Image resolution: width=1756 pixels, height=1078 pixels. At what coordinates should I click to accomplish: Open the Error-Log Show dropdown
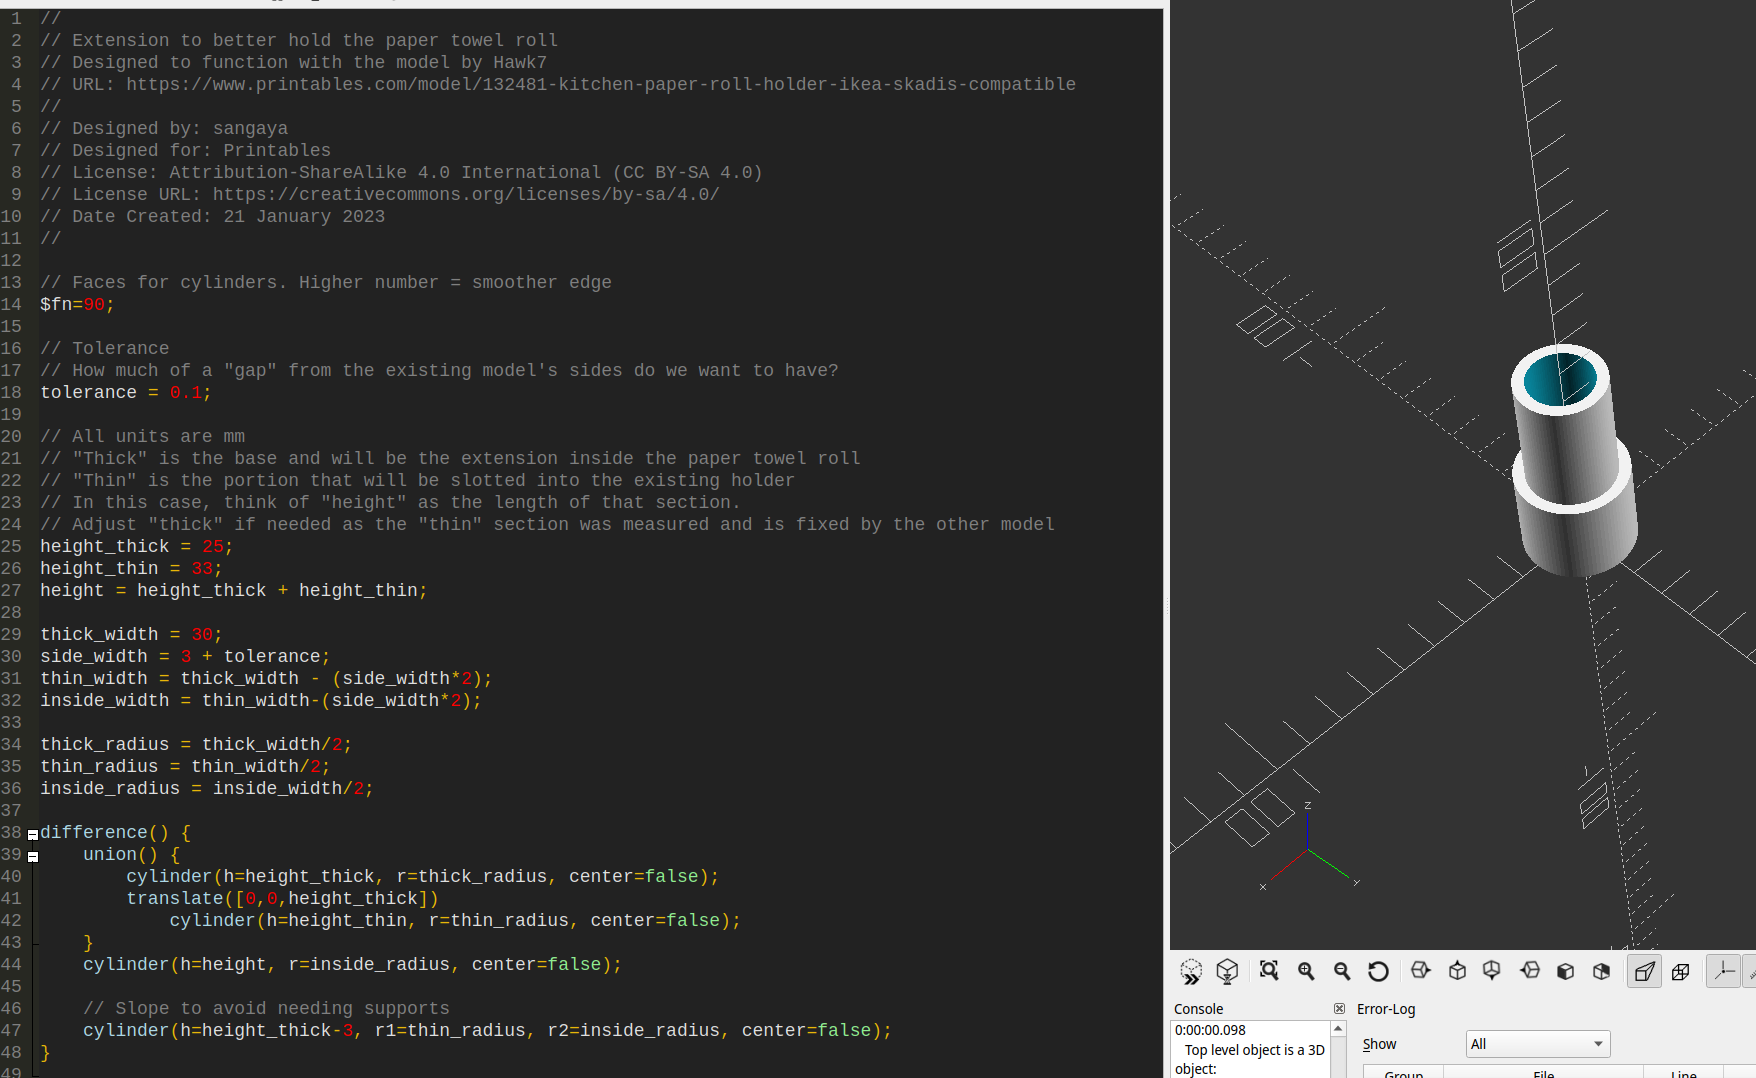point(1537,1044)
